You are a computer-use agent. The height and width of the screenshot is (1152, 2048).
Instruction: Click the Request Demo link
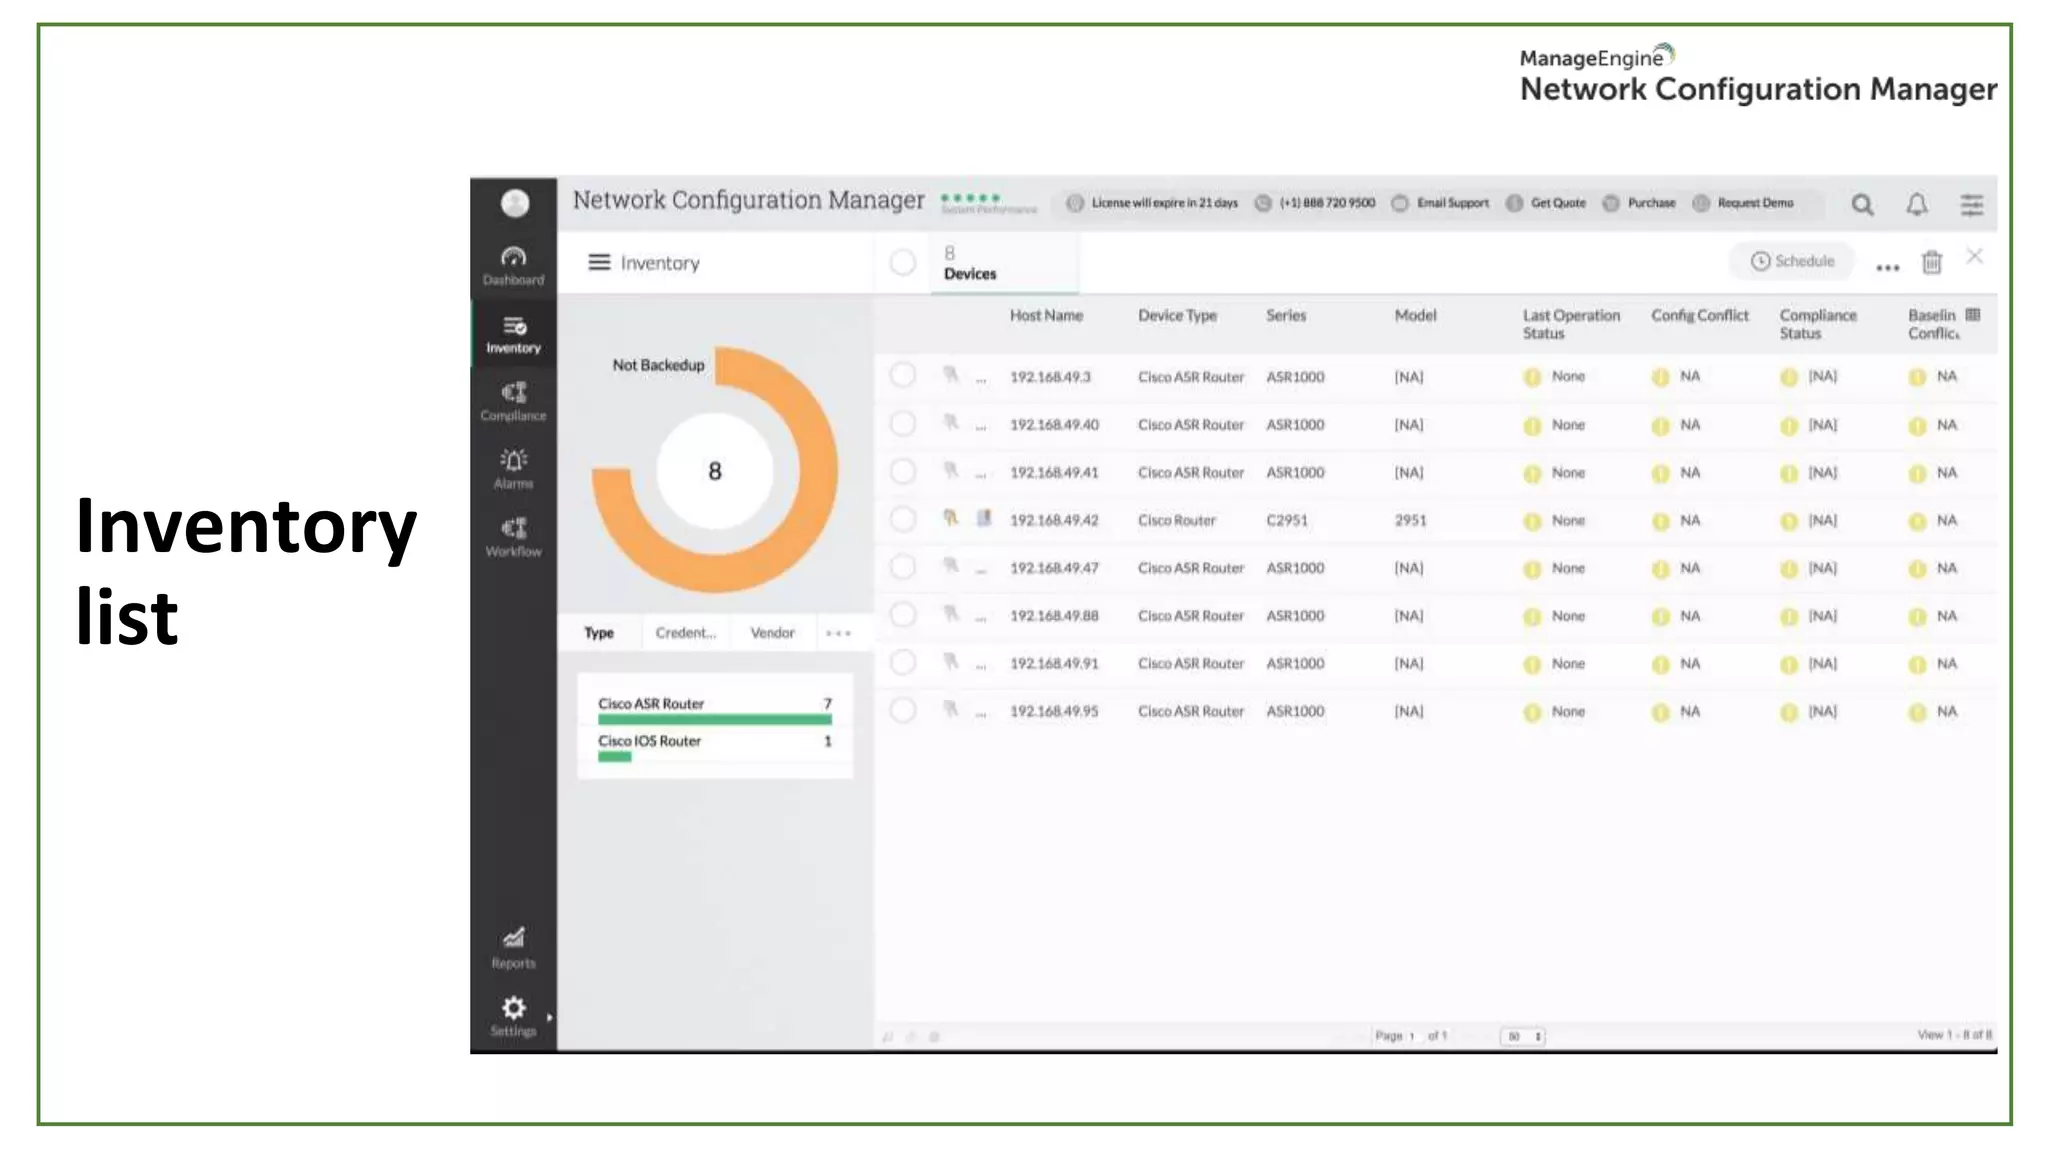pos(1754,203)
